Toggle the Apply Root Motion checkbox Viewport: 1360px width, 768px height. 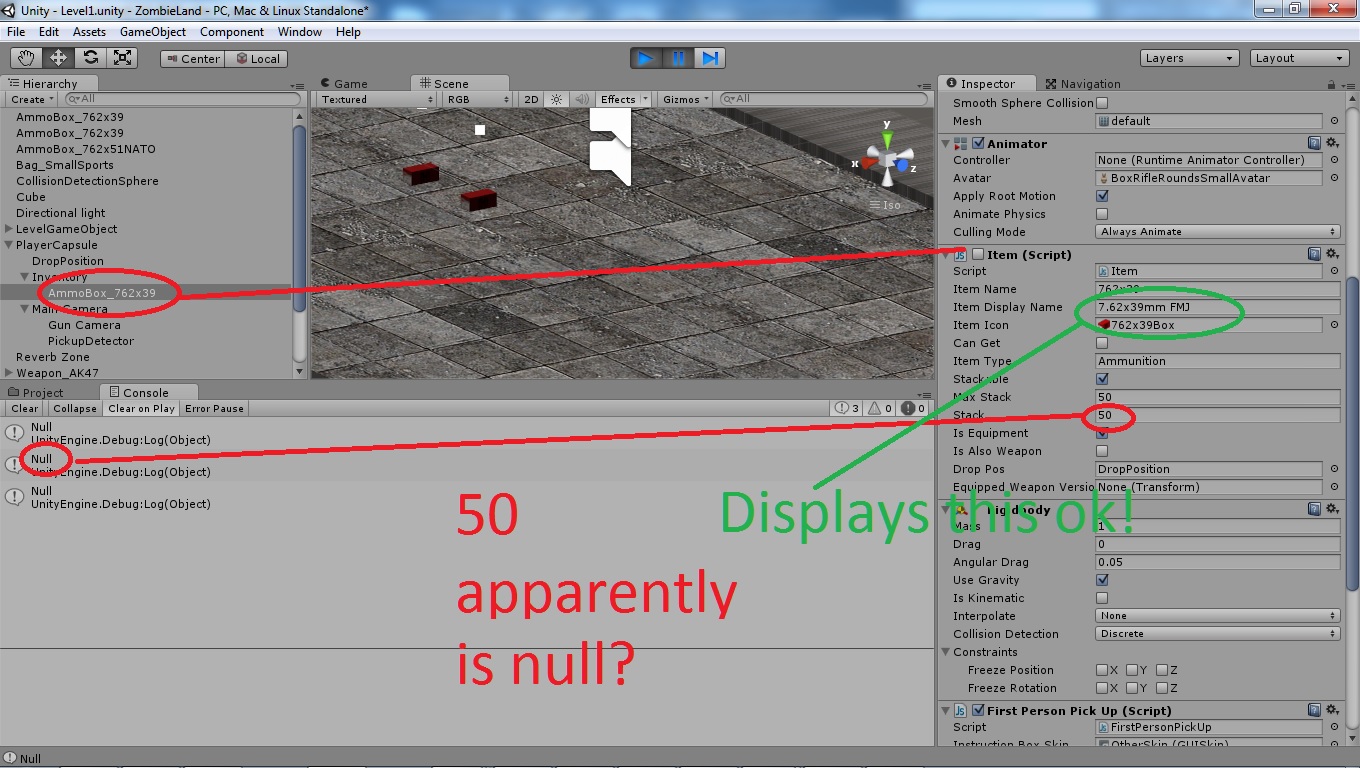pos(1102,196)
